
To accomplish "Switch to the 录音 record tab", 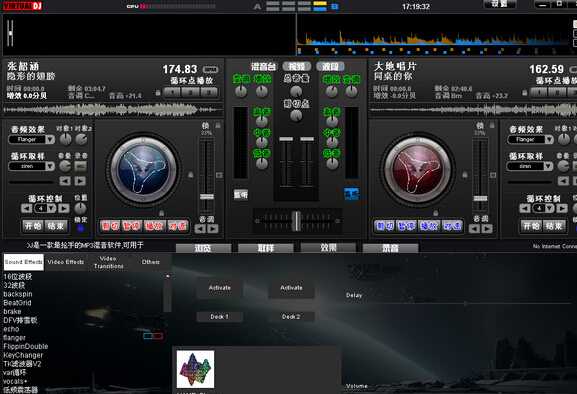I will tap(390, 248).
